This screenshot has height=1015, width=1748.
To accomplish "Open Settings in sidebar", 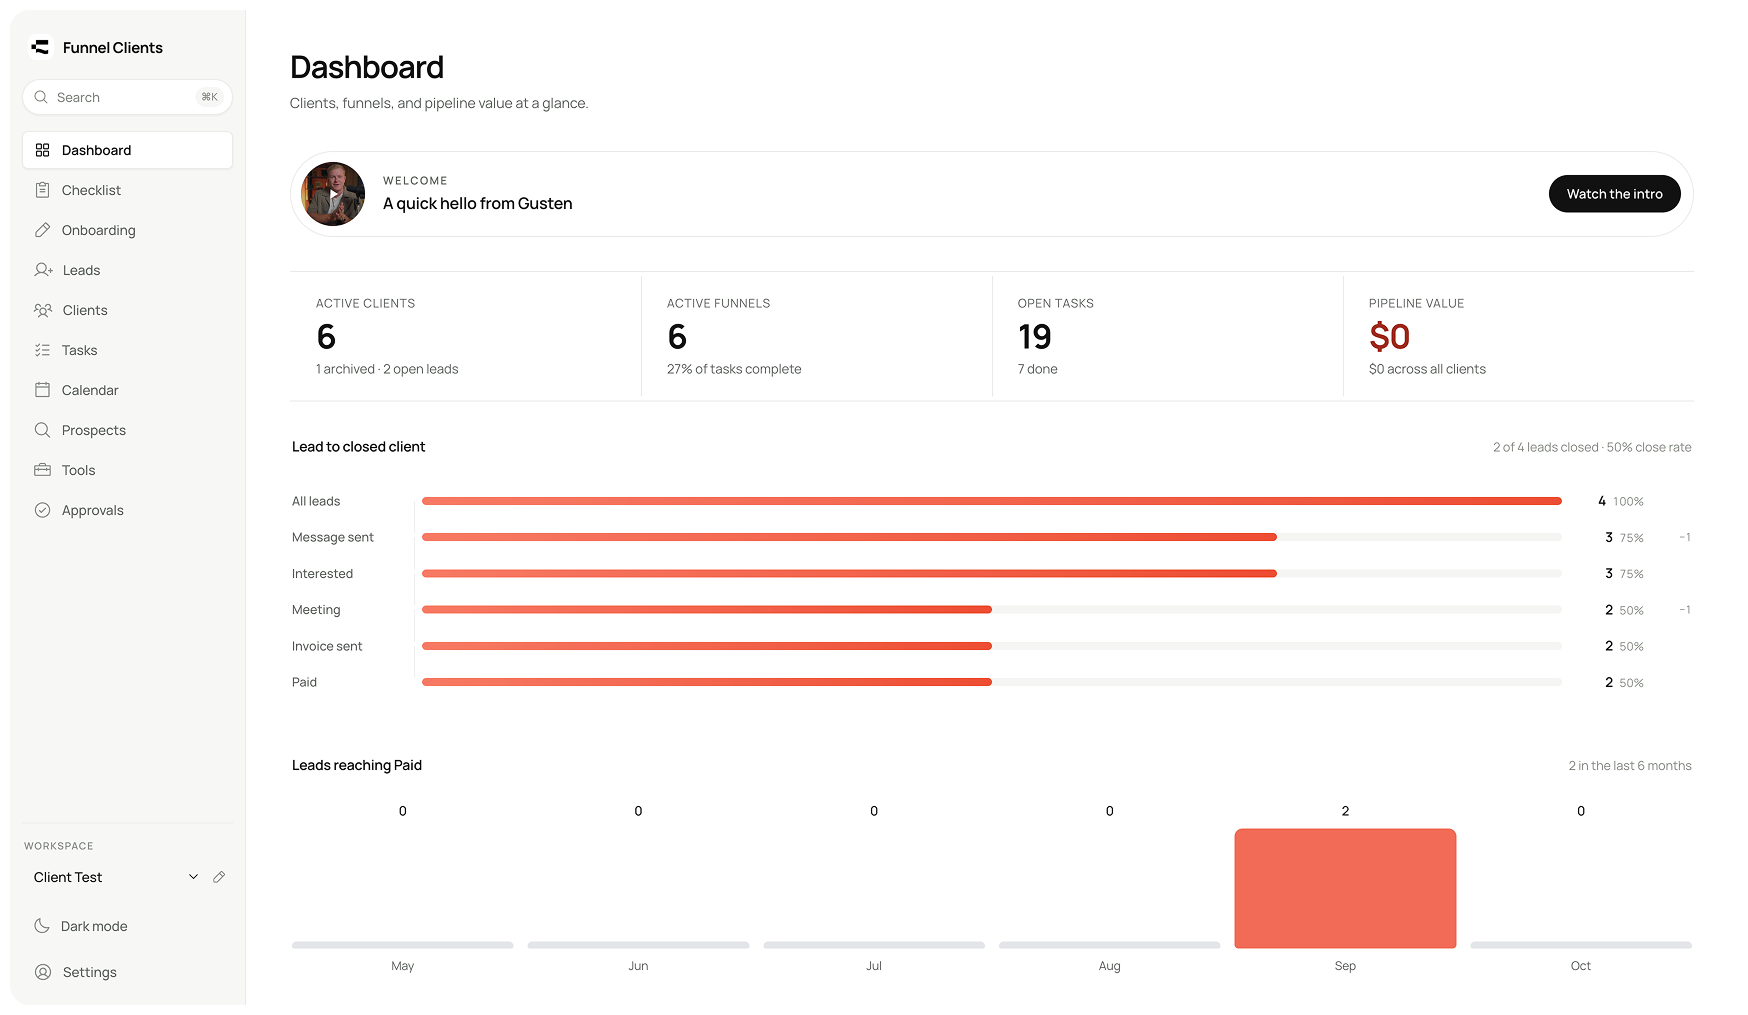I will (127, 972).
